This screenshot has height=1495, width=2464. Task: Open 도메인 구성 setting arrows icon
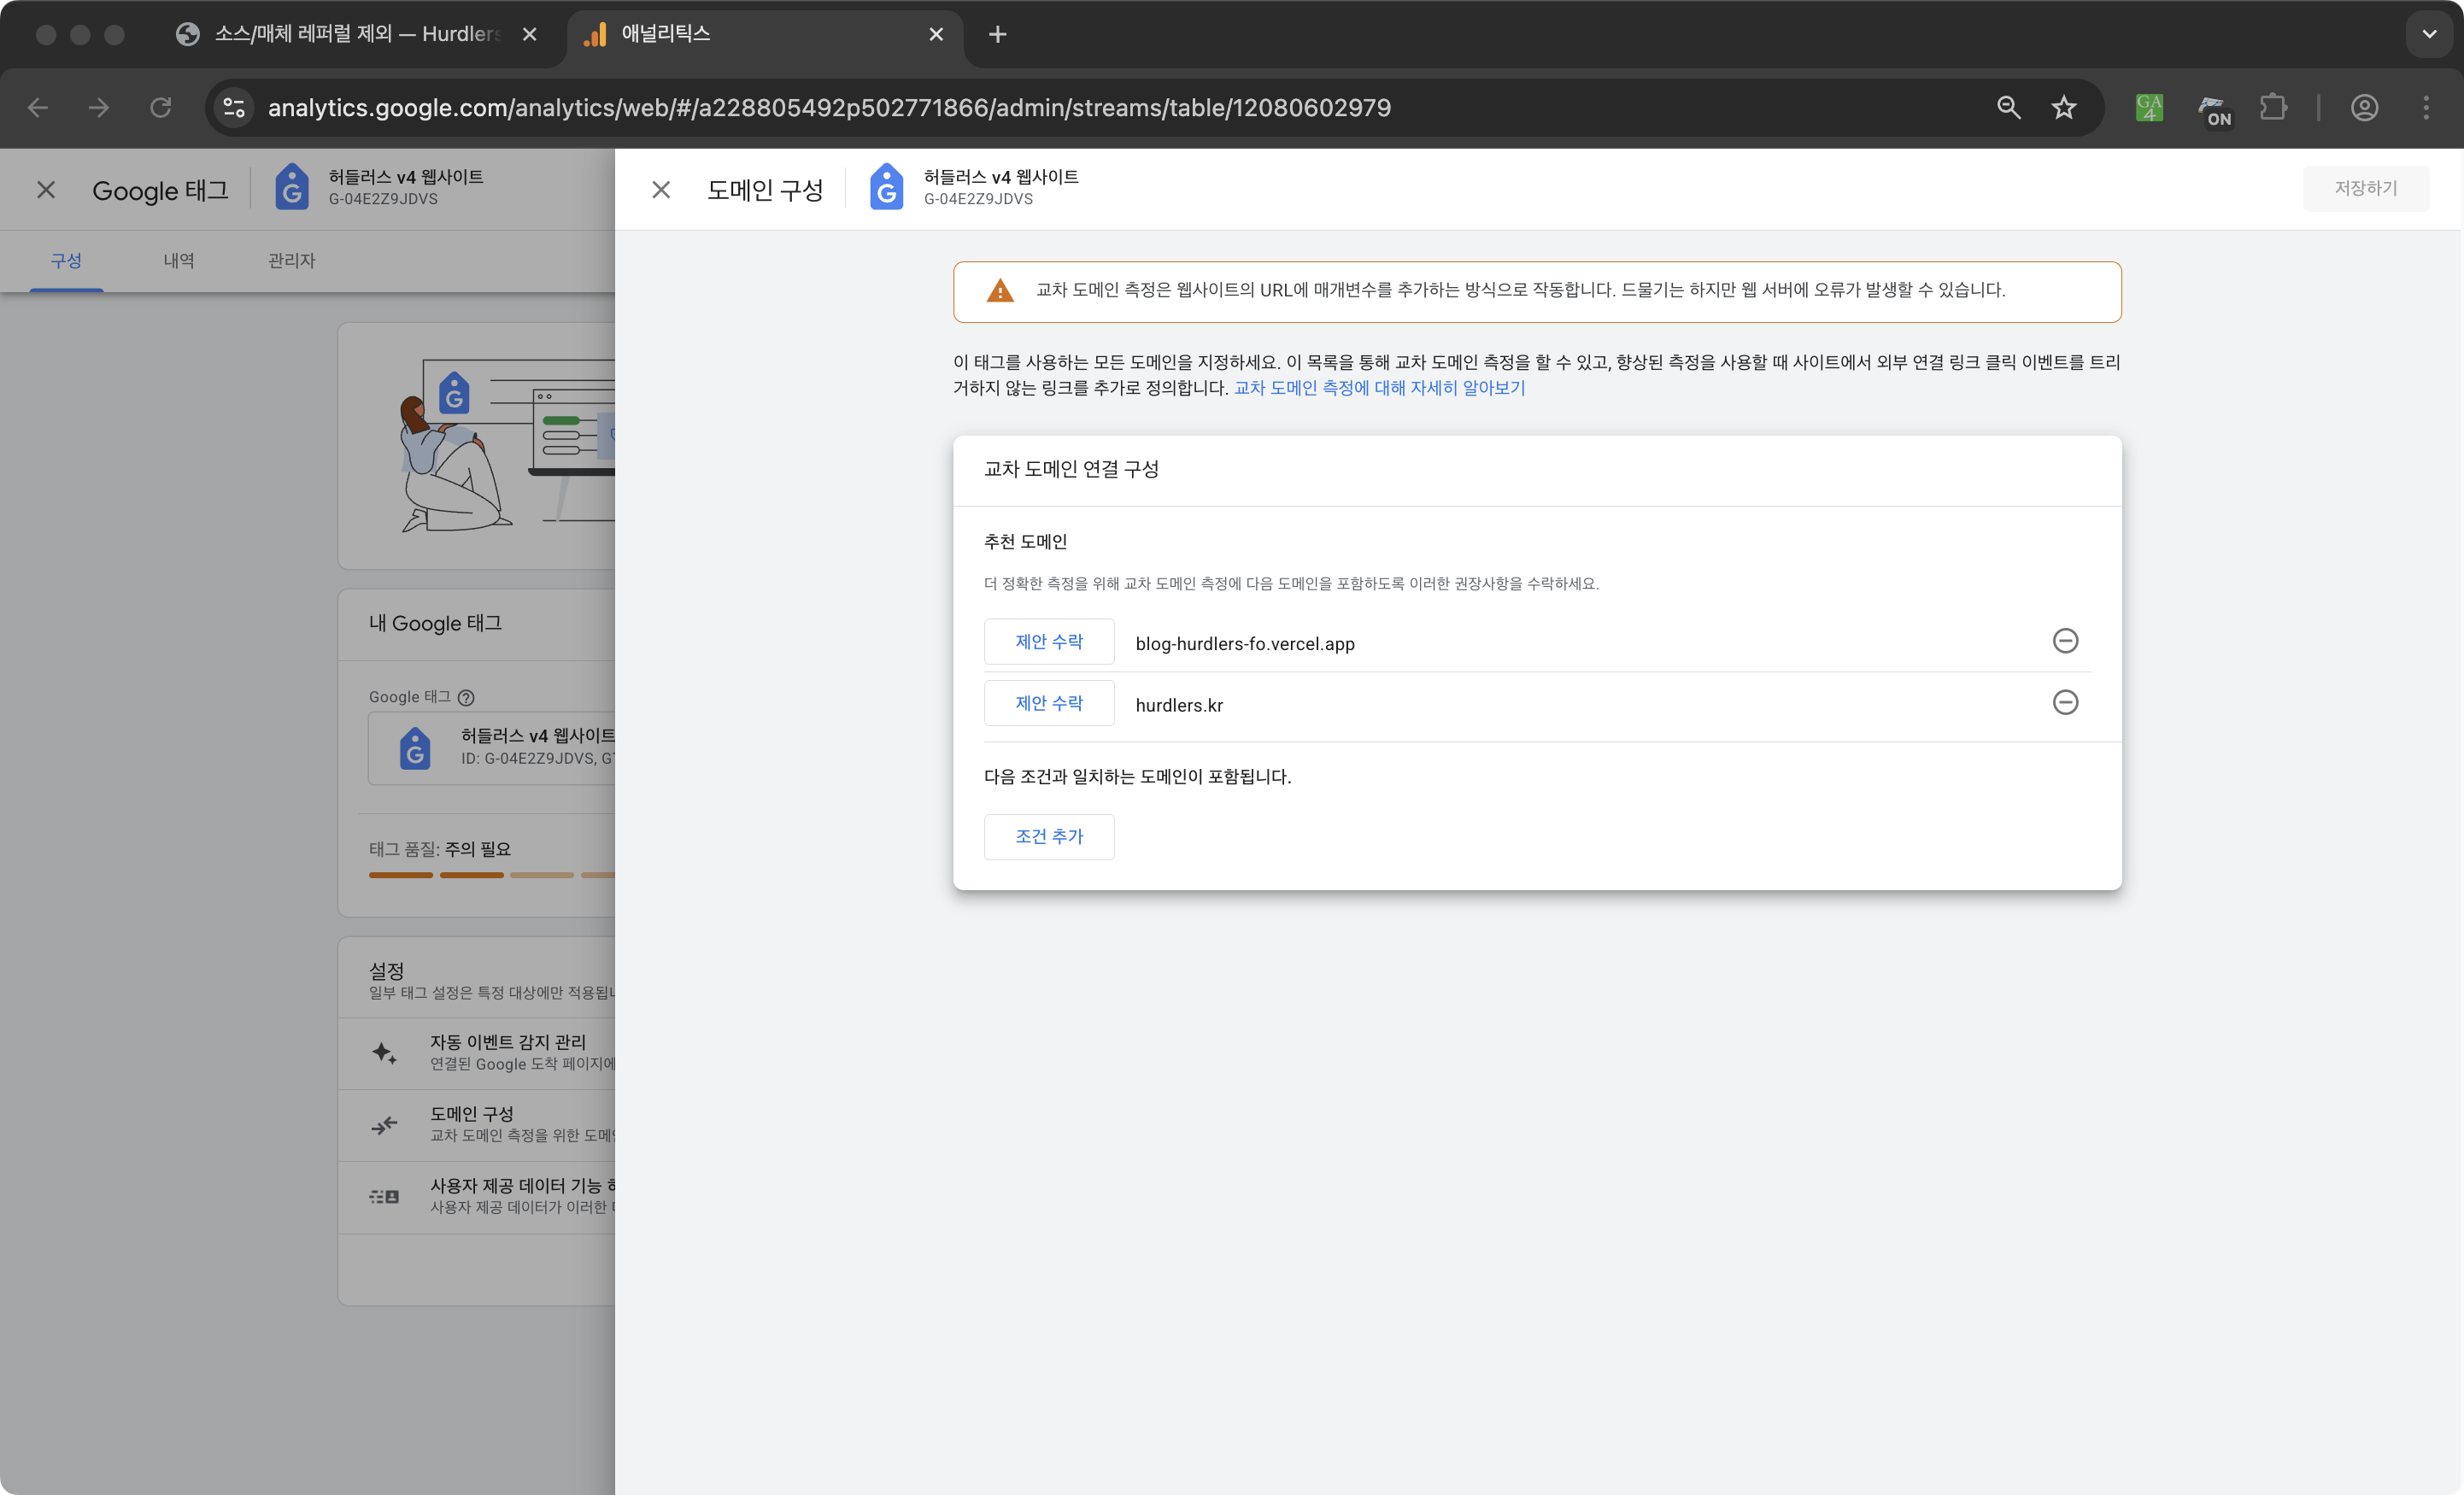[384, 1126]
